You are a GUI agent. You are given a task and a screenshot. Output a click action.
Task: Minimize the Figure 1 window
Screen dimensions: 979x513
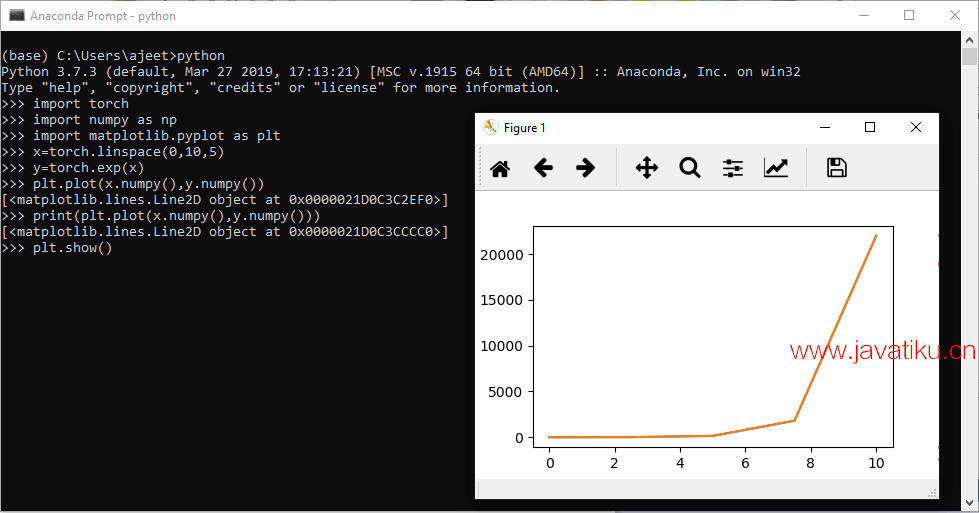coord(825,127)
